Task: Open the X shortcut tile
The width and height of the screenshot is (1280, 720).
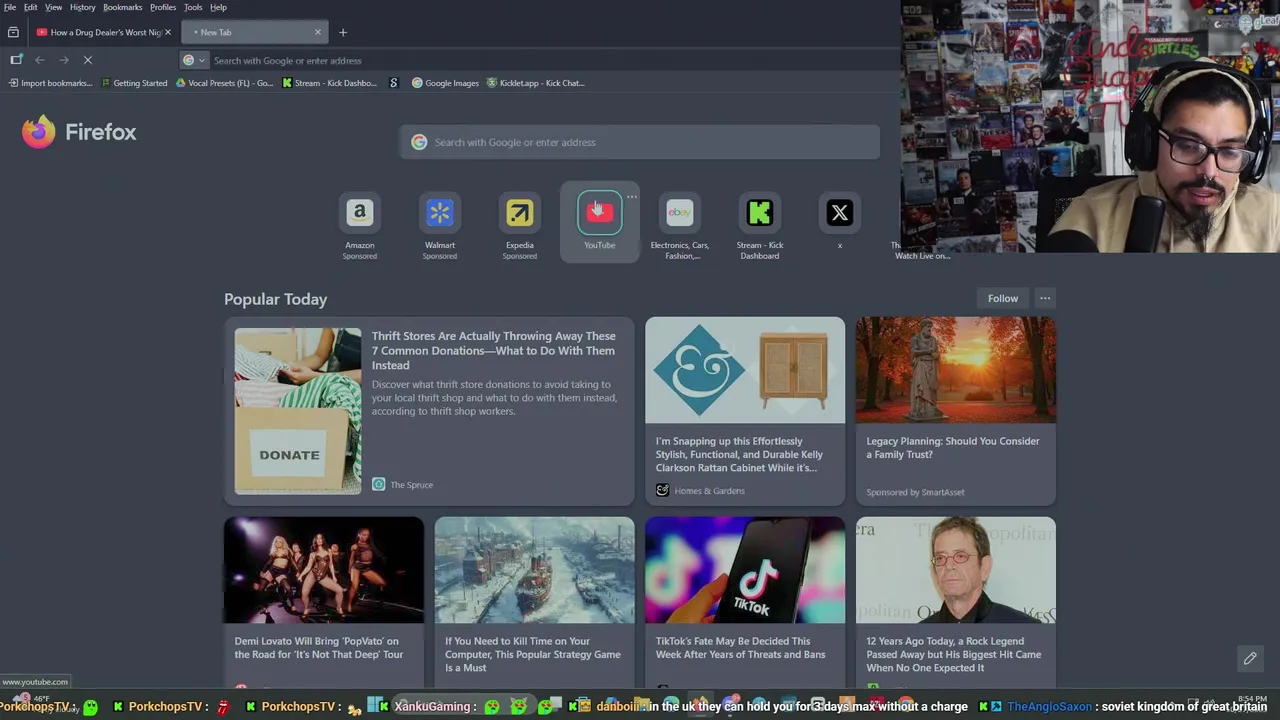Action: (840, 222)
